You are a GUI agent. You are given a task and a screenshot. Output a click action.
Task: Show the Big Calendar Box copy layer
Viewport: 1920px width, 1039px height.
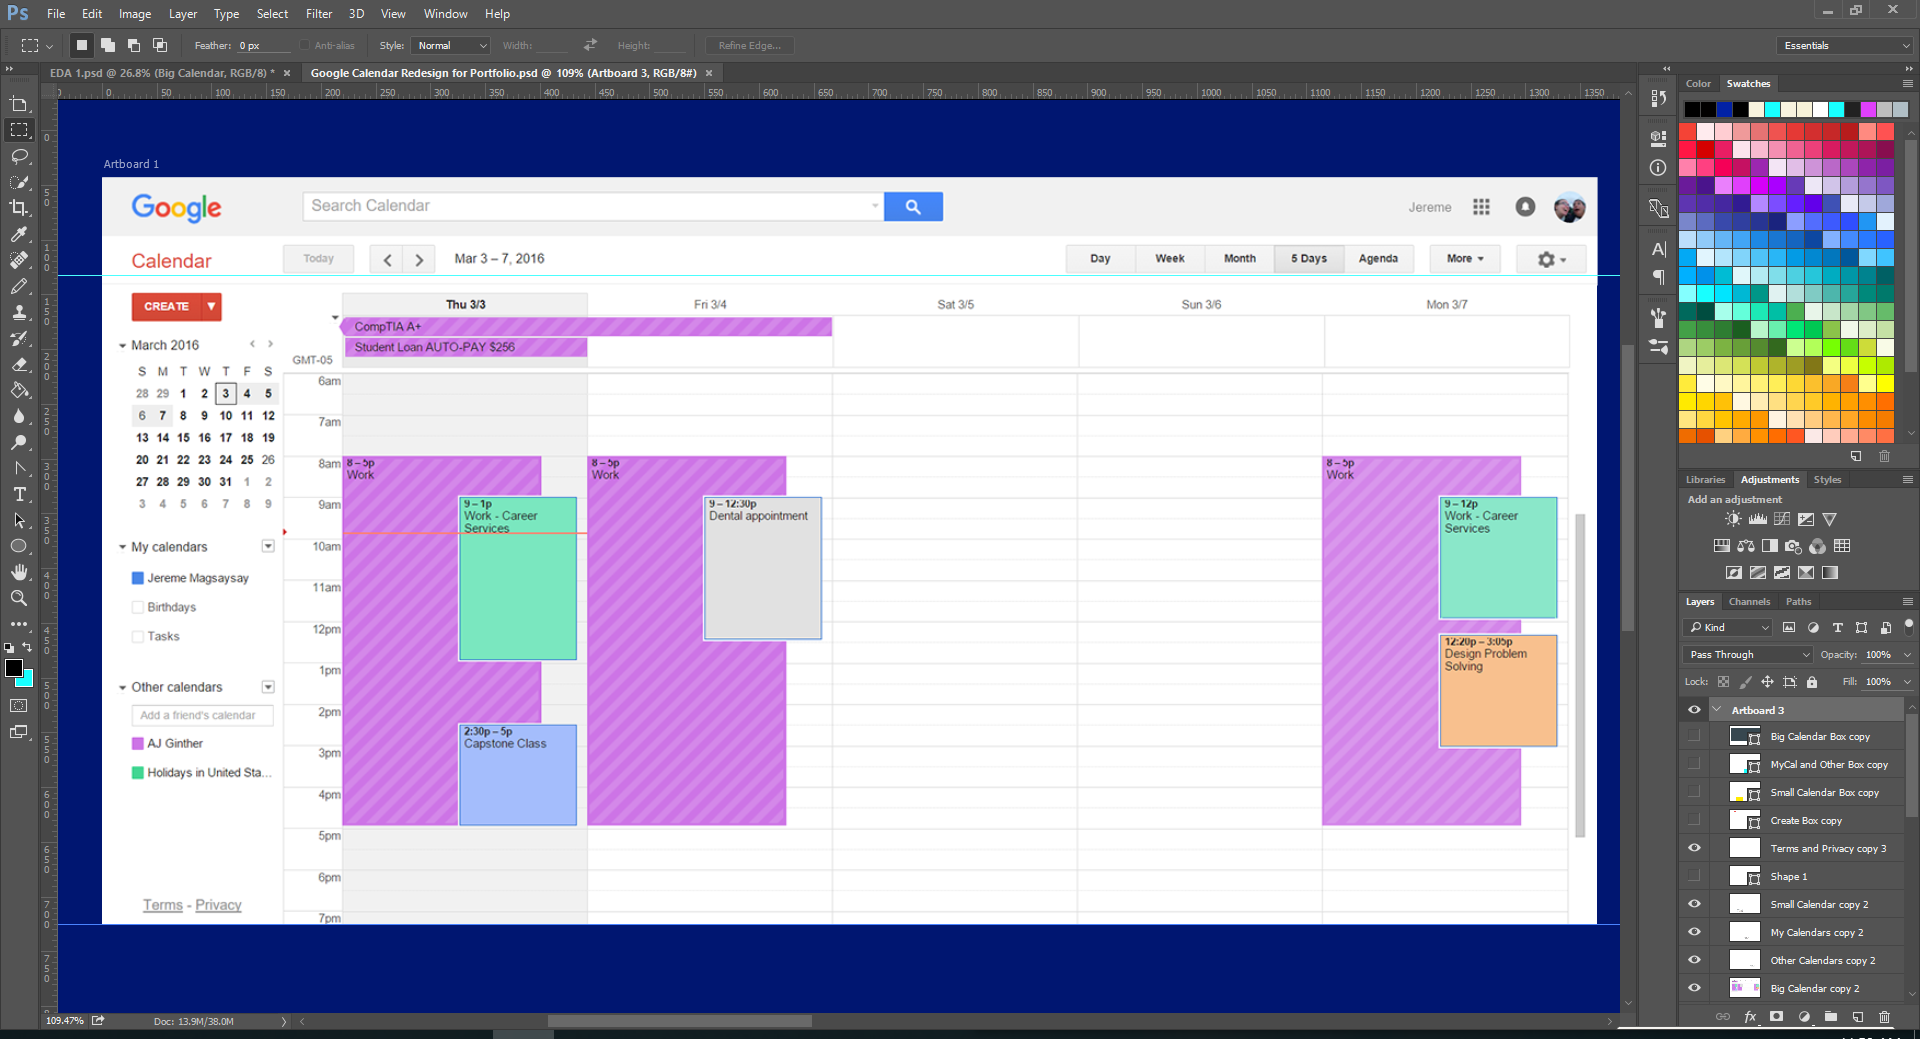pos(1694,737)
